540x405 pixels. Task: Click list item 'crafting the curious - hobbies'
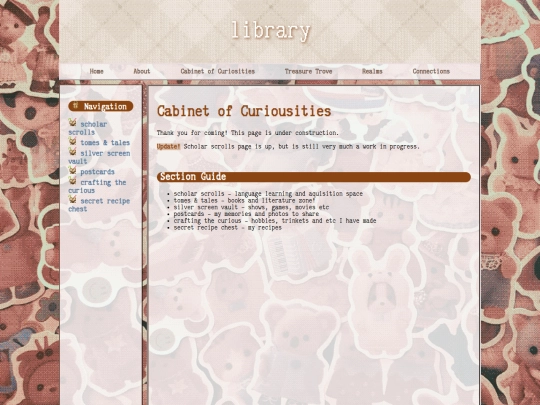275,221
